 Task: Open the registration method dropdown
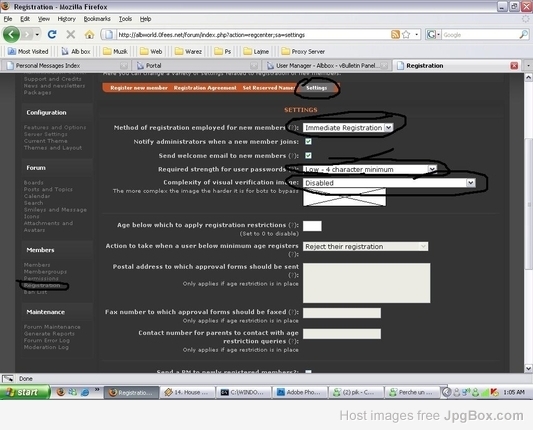[x=348, y=128]
